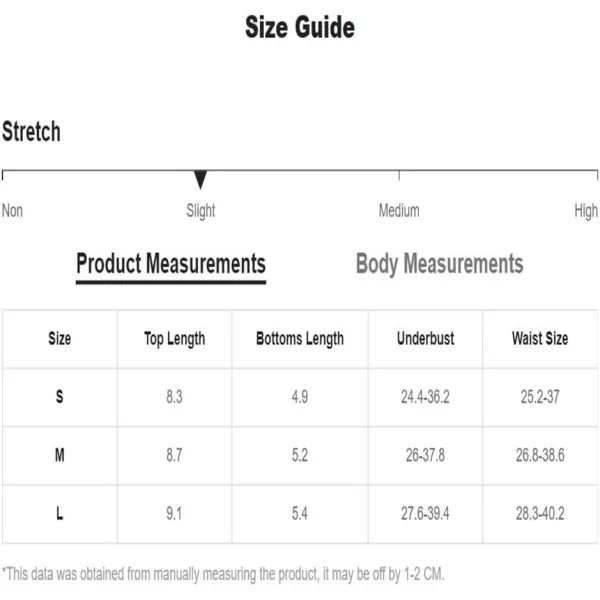The image size is (600, 600).
Task: Click the Size Guide heading
Action: coord(300,28)
